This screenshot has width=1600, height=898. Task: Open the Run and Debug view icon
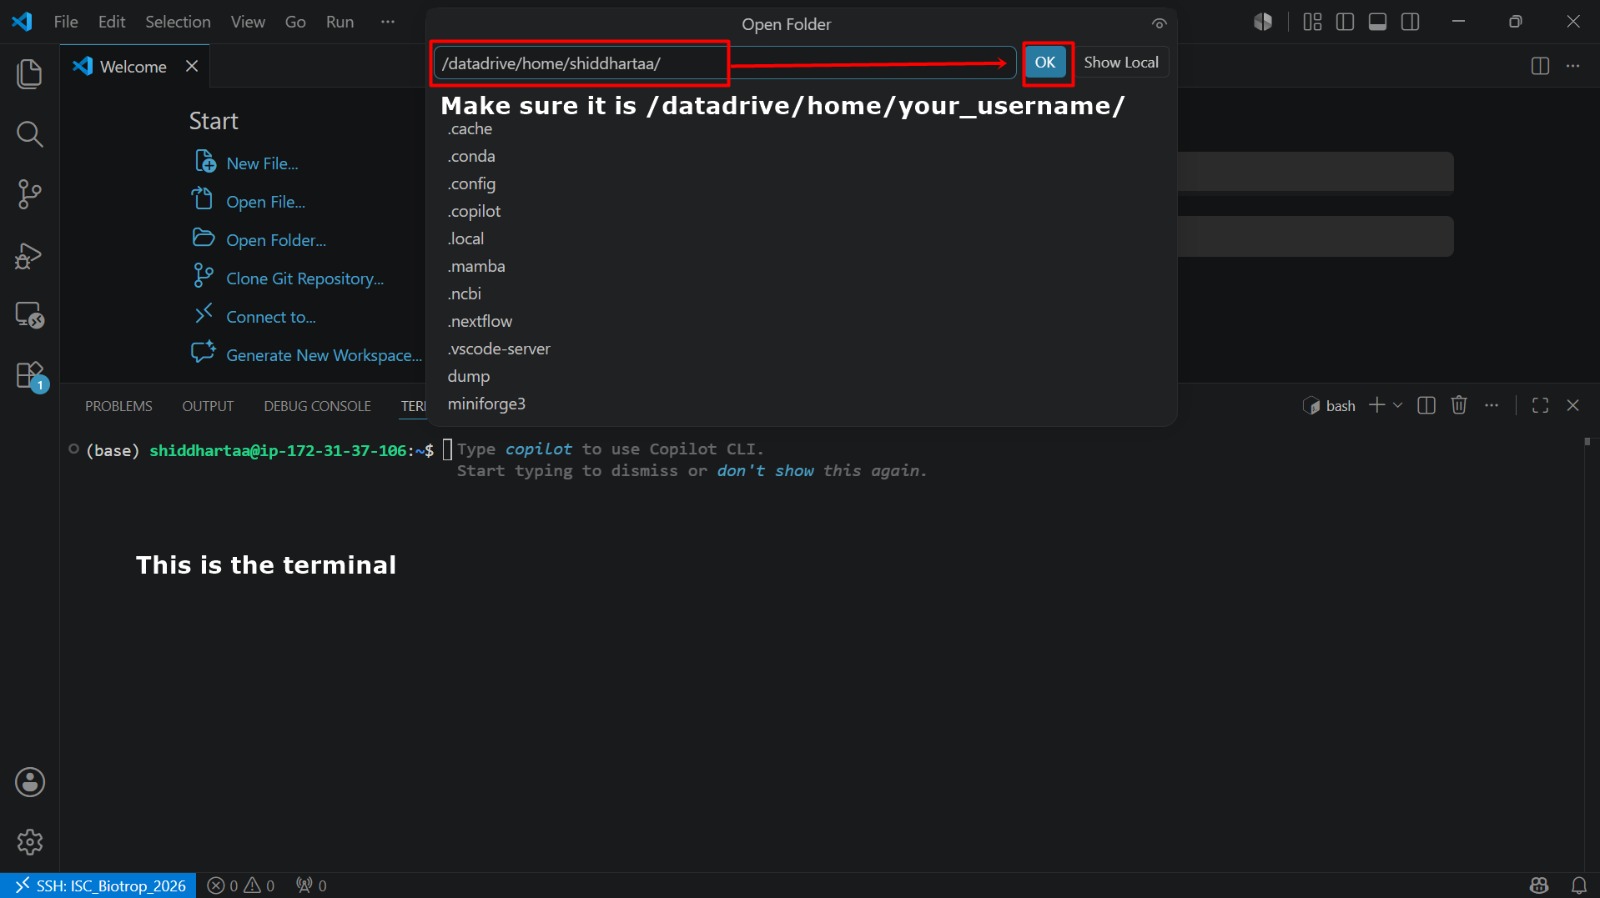(29, 255)
